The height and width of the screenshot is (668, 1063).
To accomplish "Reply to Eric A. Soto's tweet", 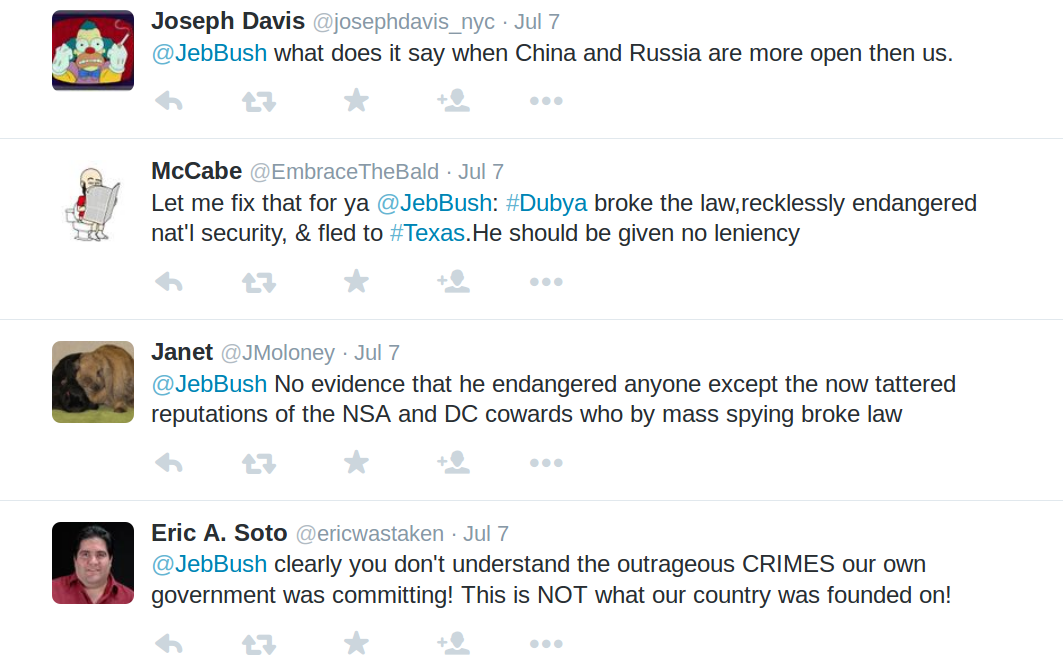I will (169, 644).
